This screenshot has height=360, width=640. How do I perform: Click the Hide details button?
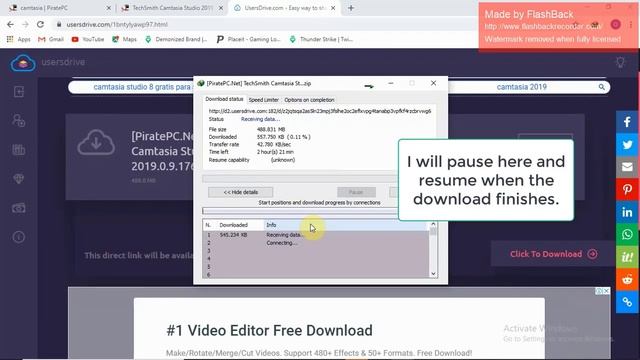[240, 192]
